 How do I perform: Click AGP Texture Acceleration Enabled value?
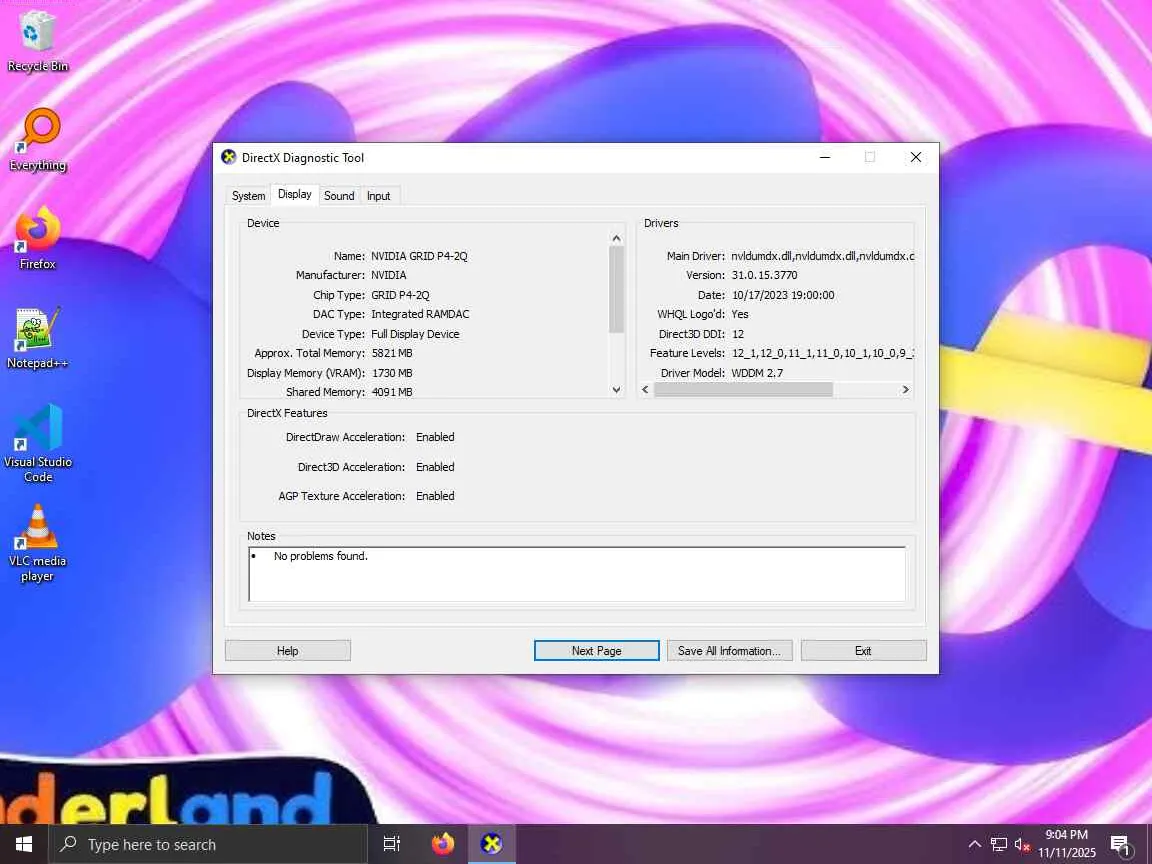pos(436,497)
